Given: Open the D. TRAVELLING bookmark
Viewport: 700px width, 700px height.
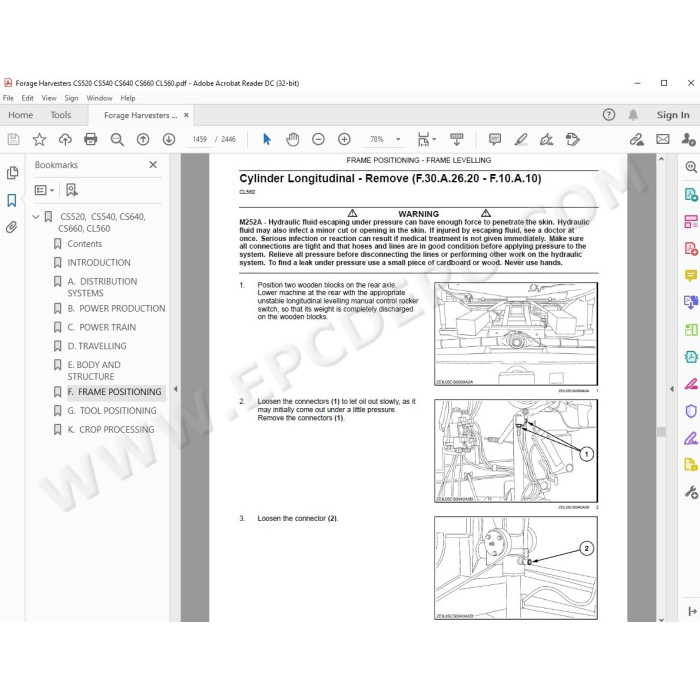Looking at the screenshot, I should pyautogui.click(x=97, y=346).
